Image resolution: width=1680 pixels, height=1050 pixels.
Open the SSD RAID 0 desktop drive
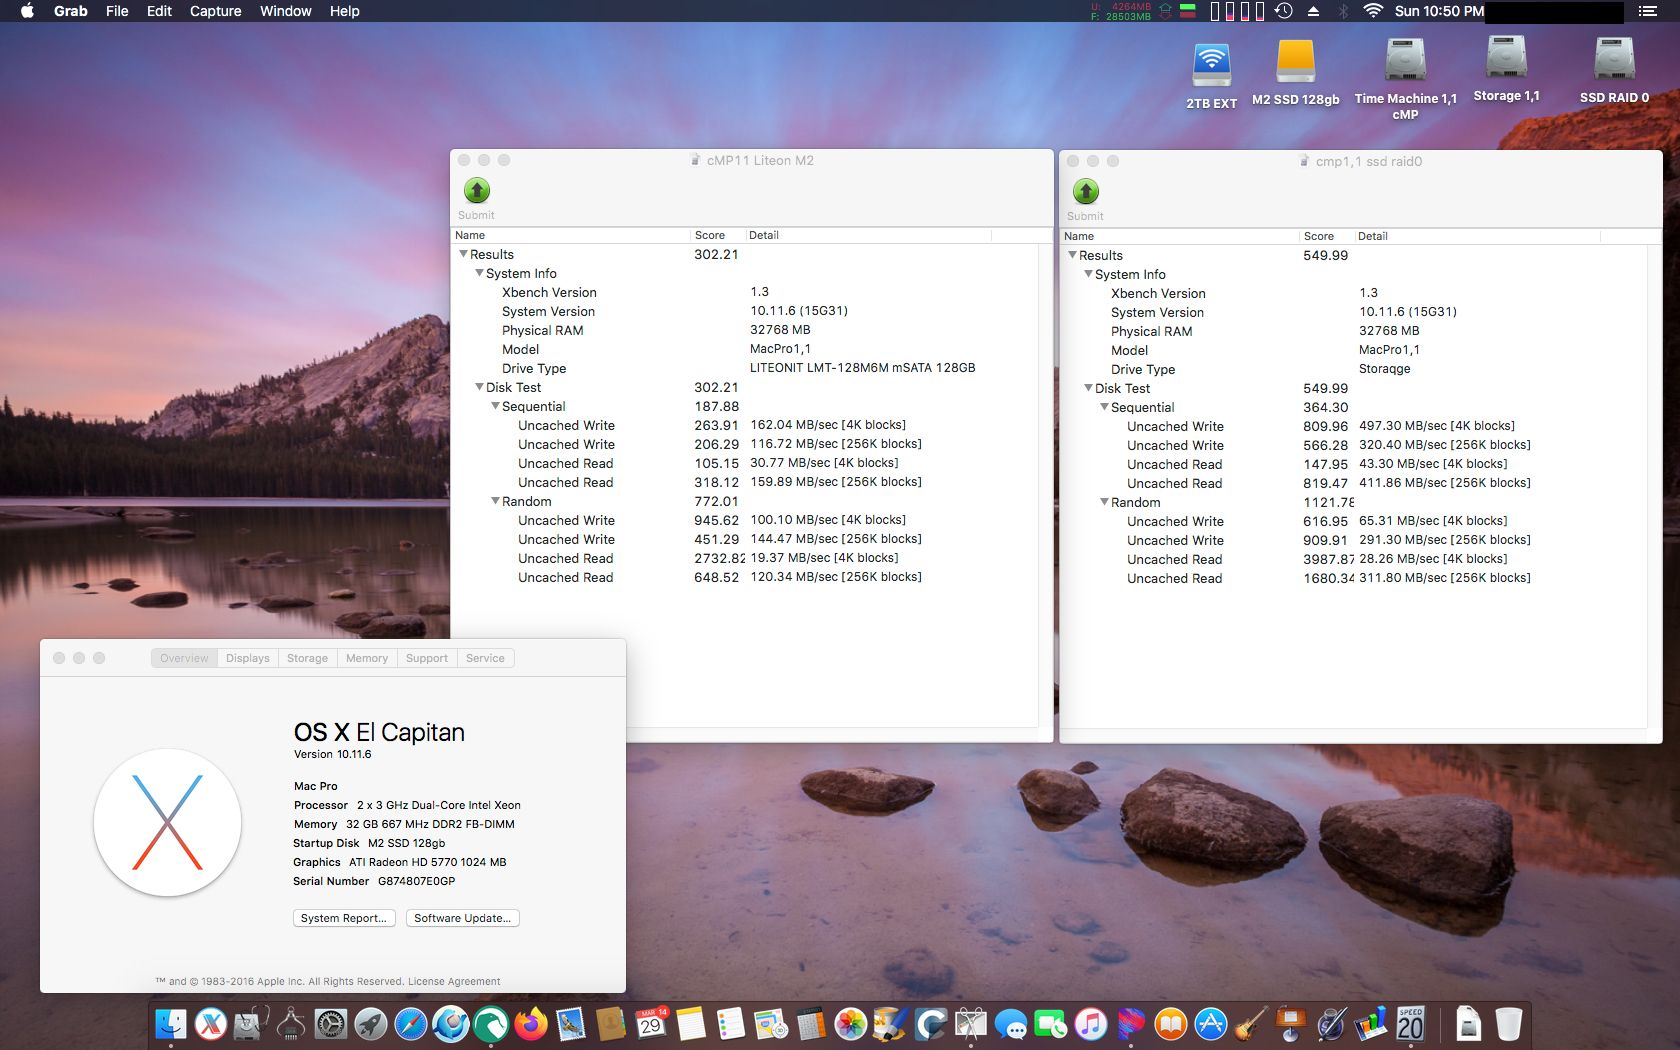[1614, 62]
